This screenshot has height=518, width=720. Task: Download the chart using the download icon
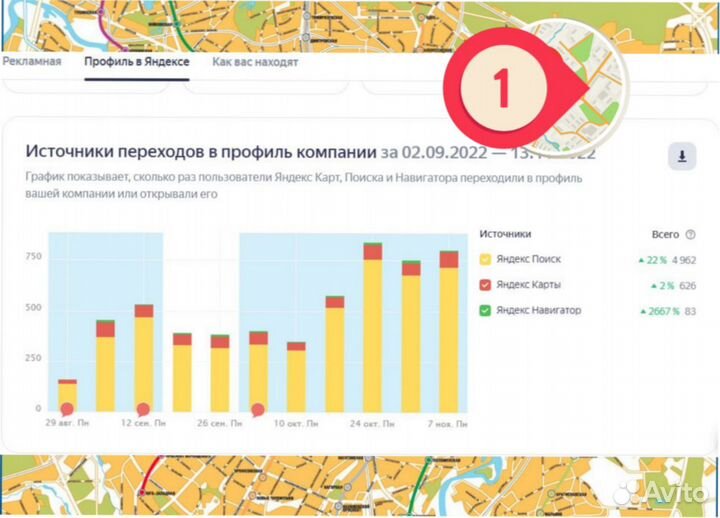(x=682, y=156)
